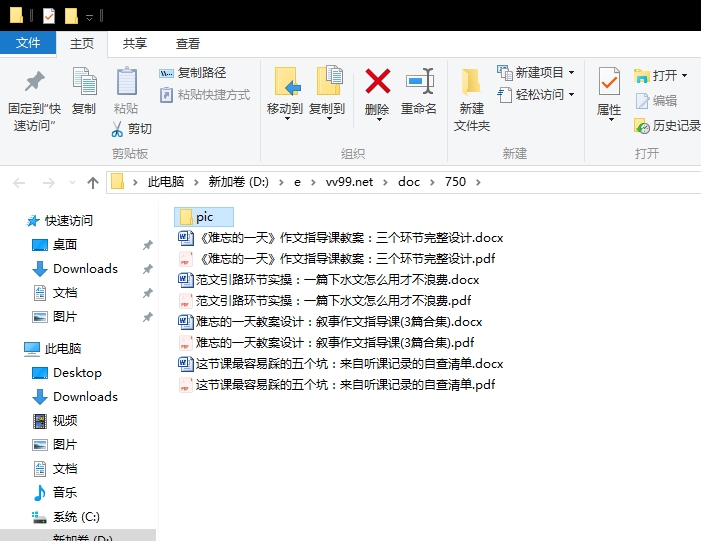Select 《难忘的一天》作文指导课教案 docx file

point(341,238)
